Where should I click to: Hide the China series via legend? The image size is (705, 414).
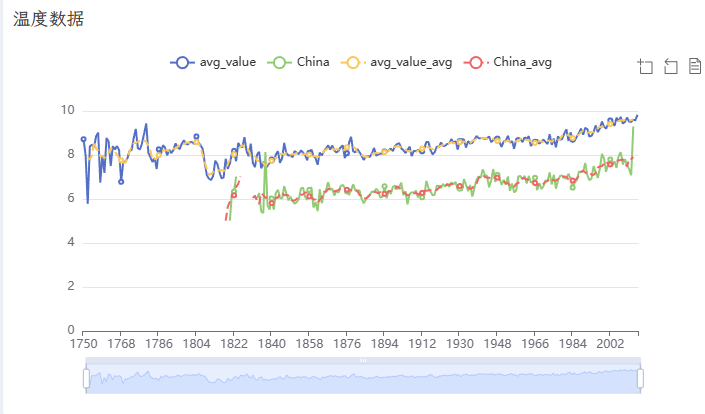[x=298, y=62]
